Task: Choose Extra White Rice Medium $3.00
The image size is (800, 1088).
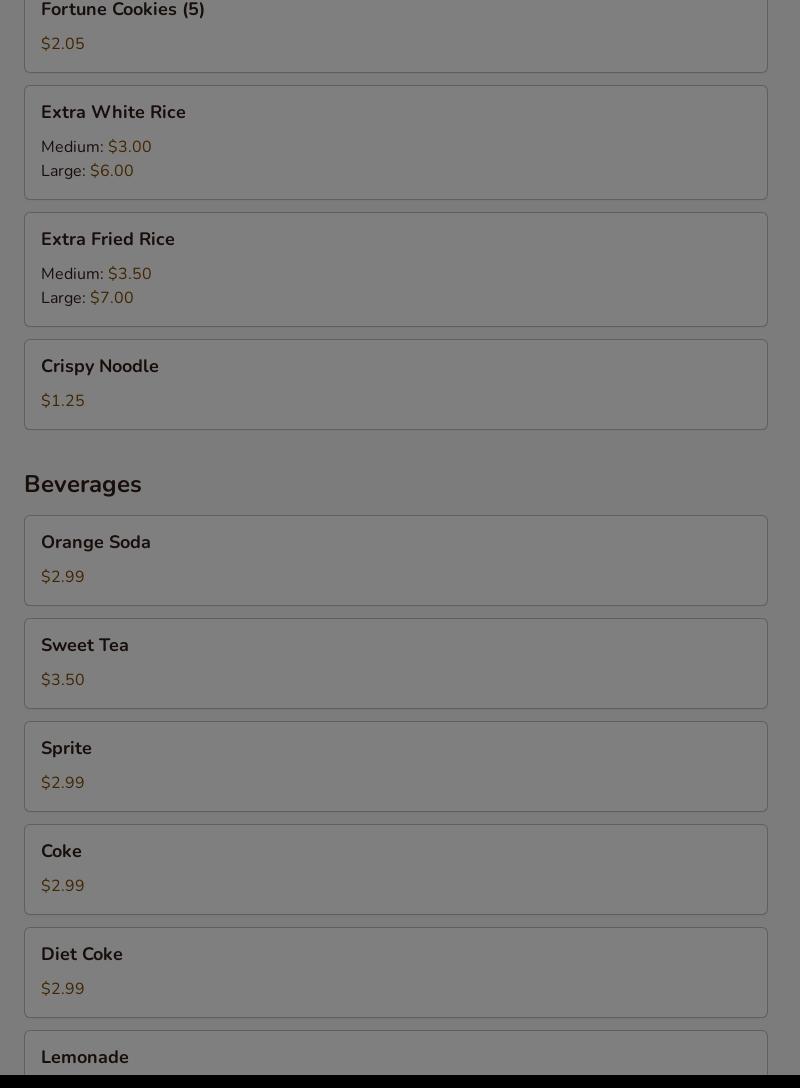Action: pos(96,146)
